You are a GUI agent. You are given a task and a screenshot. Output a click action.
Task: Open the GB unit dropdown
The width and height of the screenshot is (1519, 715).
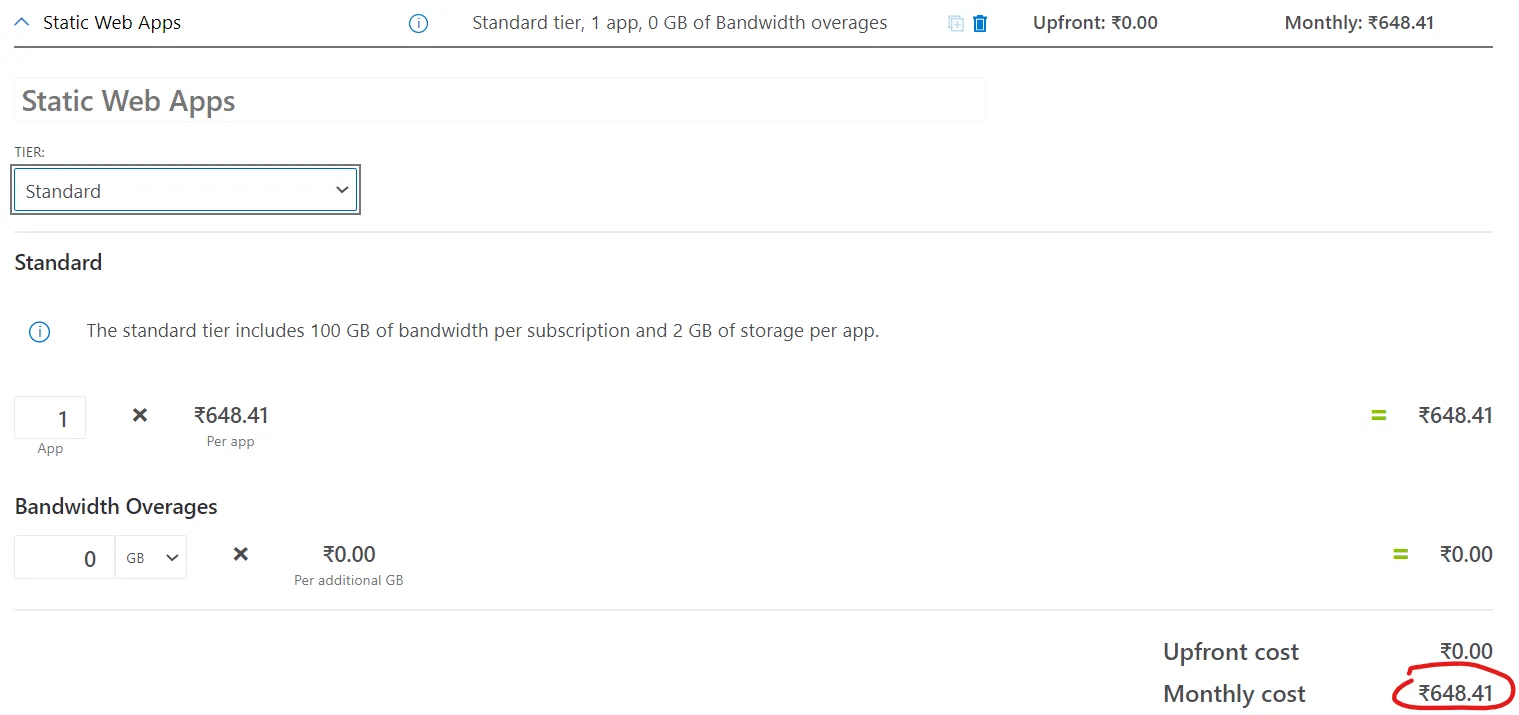coord(151,557)
